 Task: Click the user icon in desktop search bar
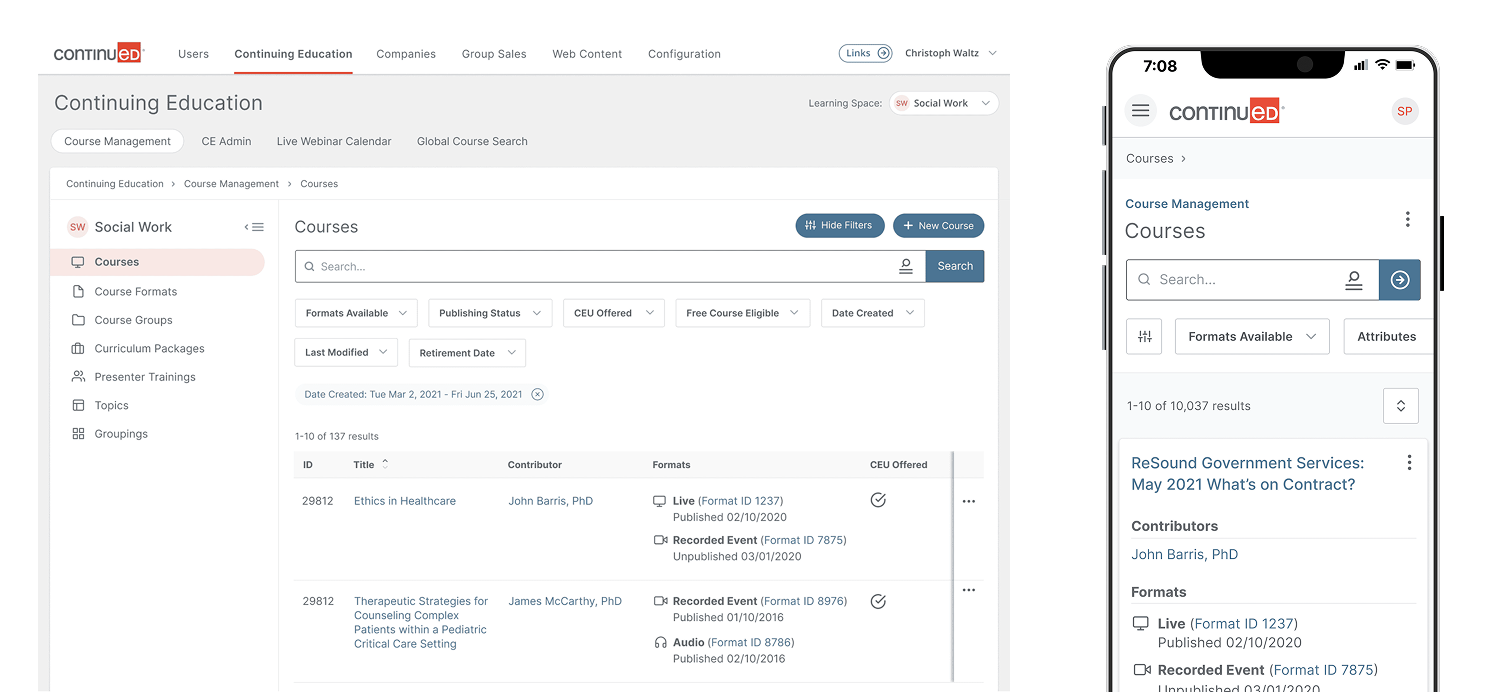(905, 266)
